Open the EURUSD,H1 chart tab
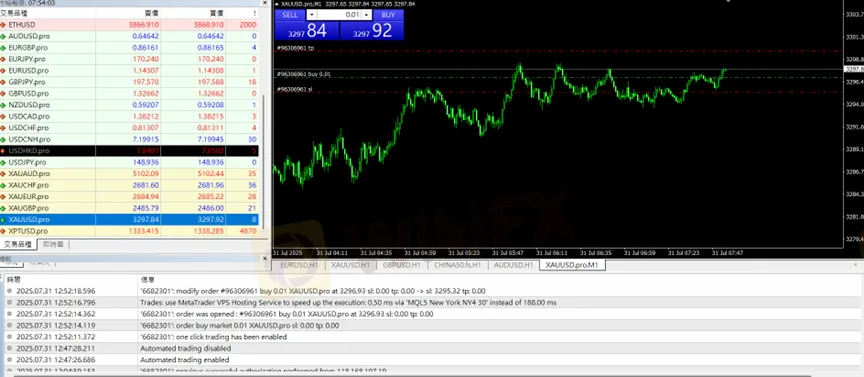 (299, 265)
